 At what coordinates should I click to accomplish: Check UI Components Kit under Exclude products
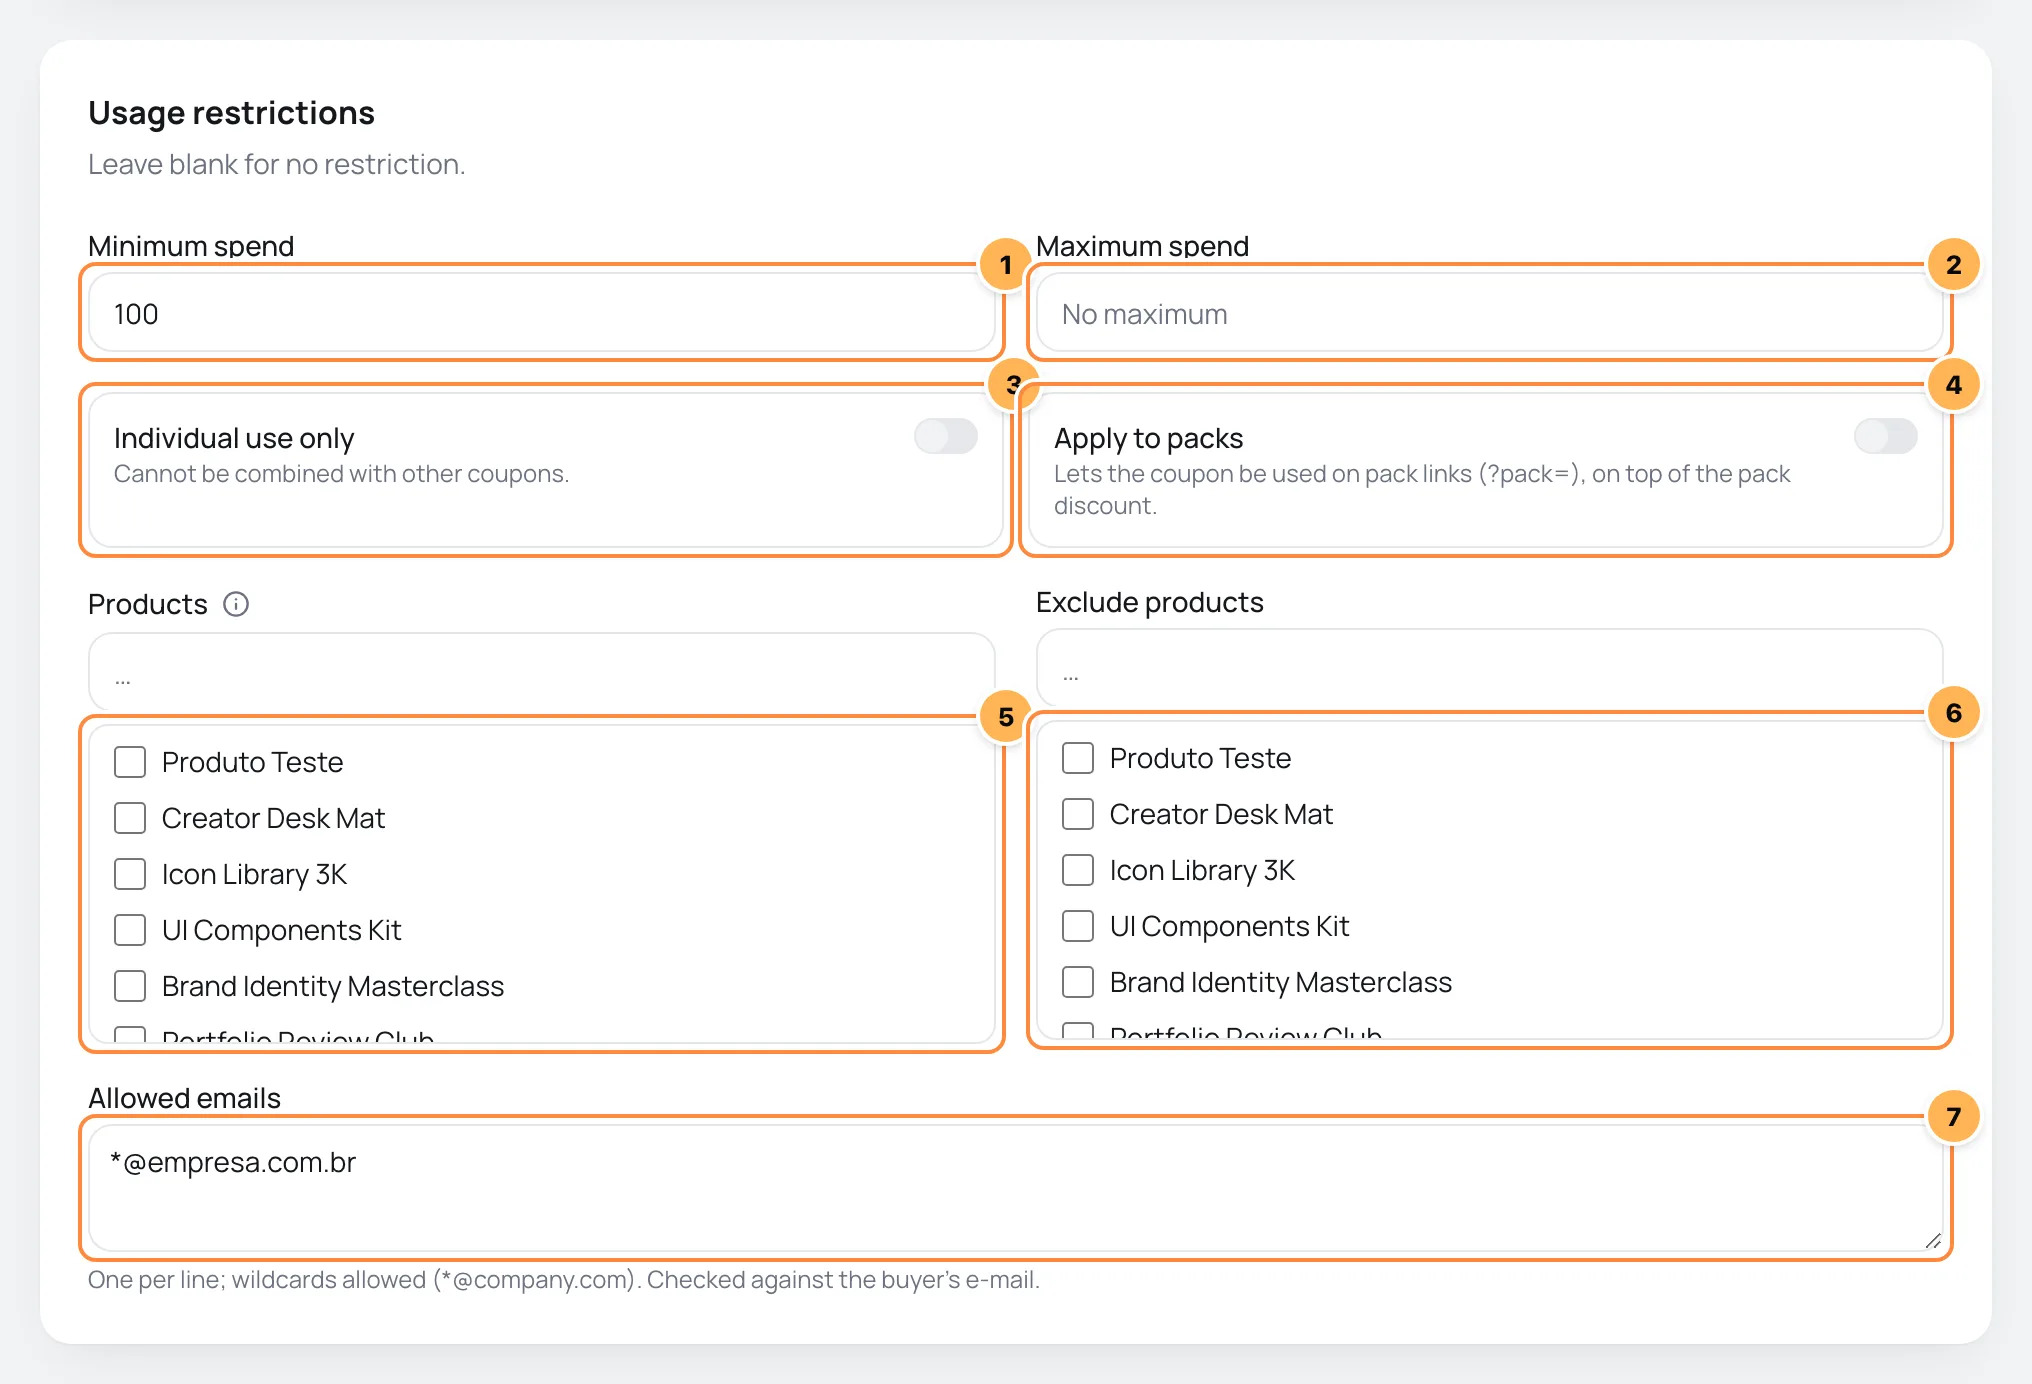(x=1078, y=926)
